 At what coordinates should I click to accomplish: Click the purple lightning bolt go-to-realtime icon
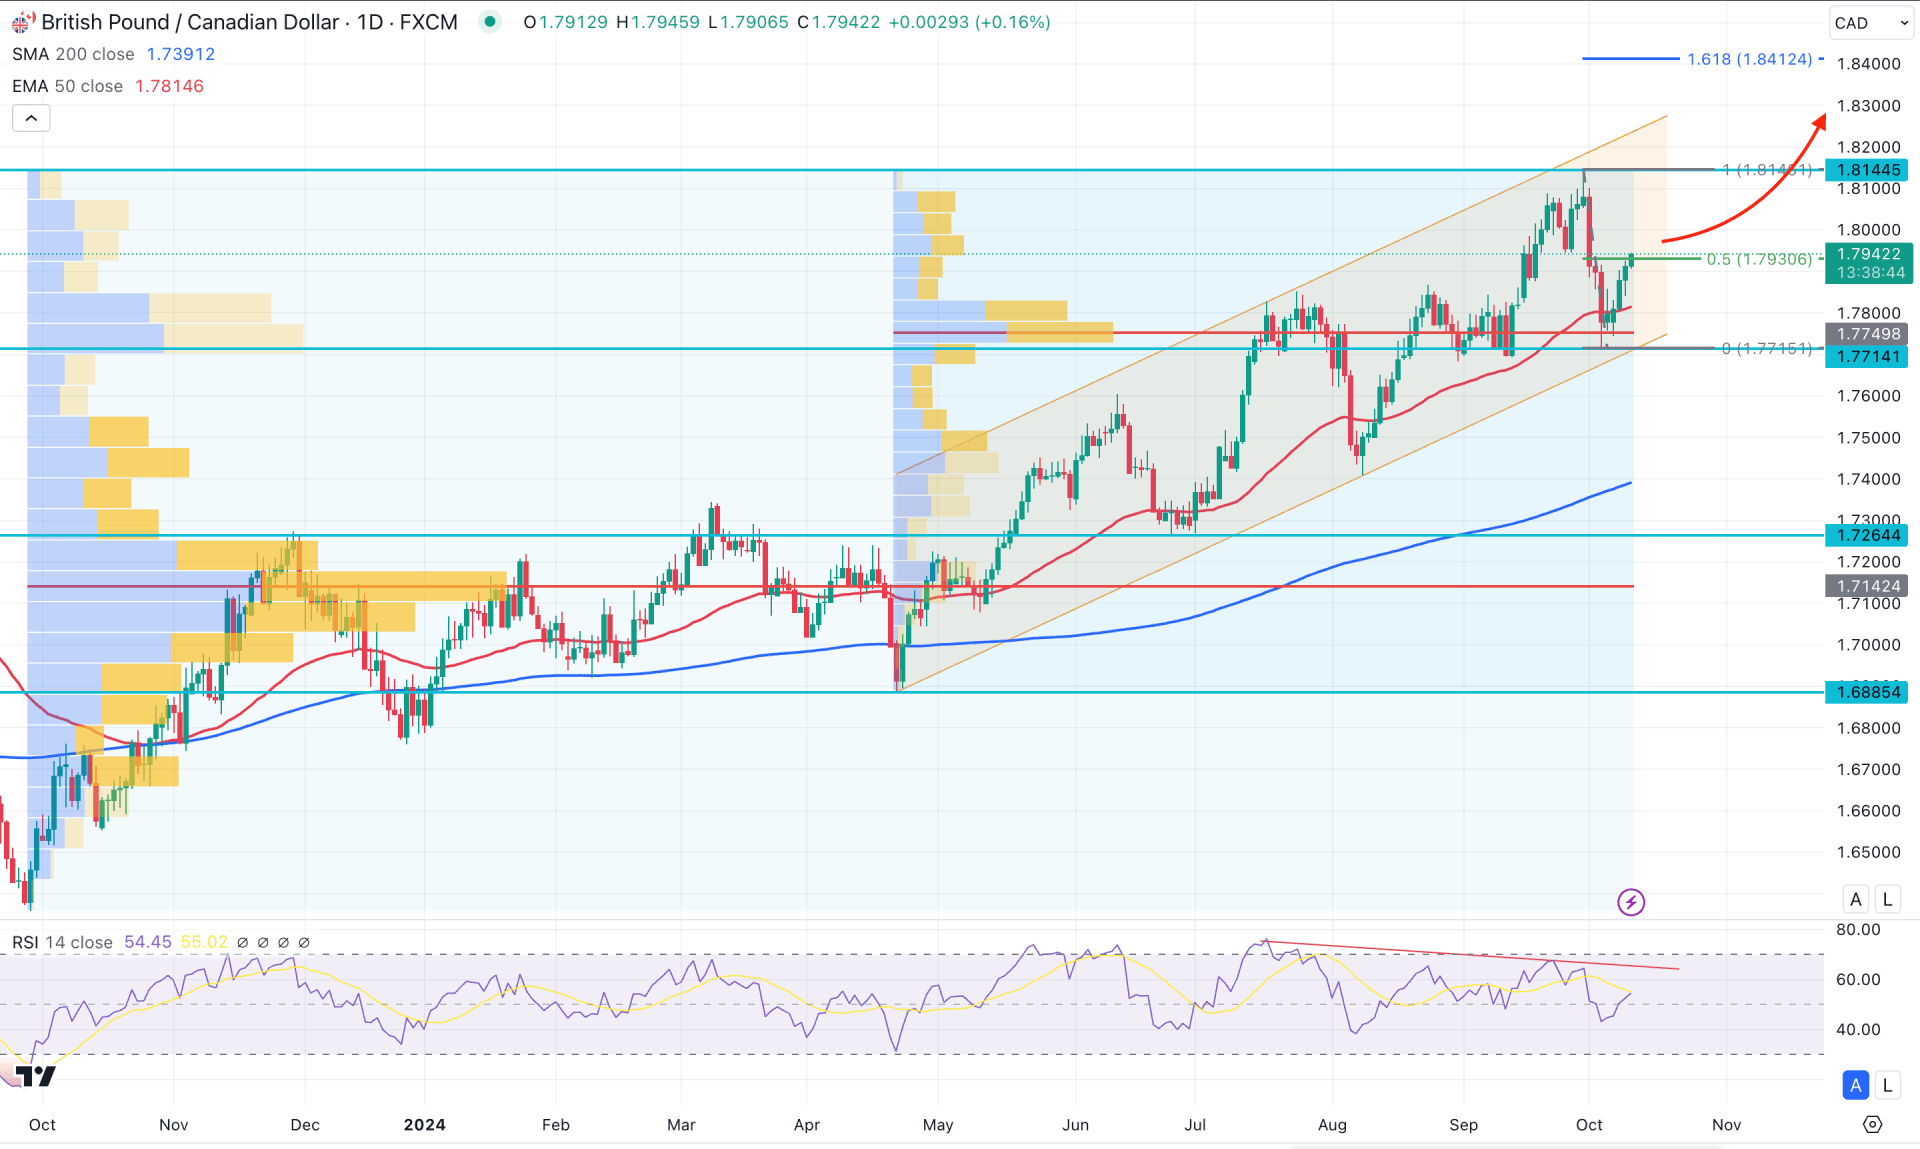[x=1631, y=902]
